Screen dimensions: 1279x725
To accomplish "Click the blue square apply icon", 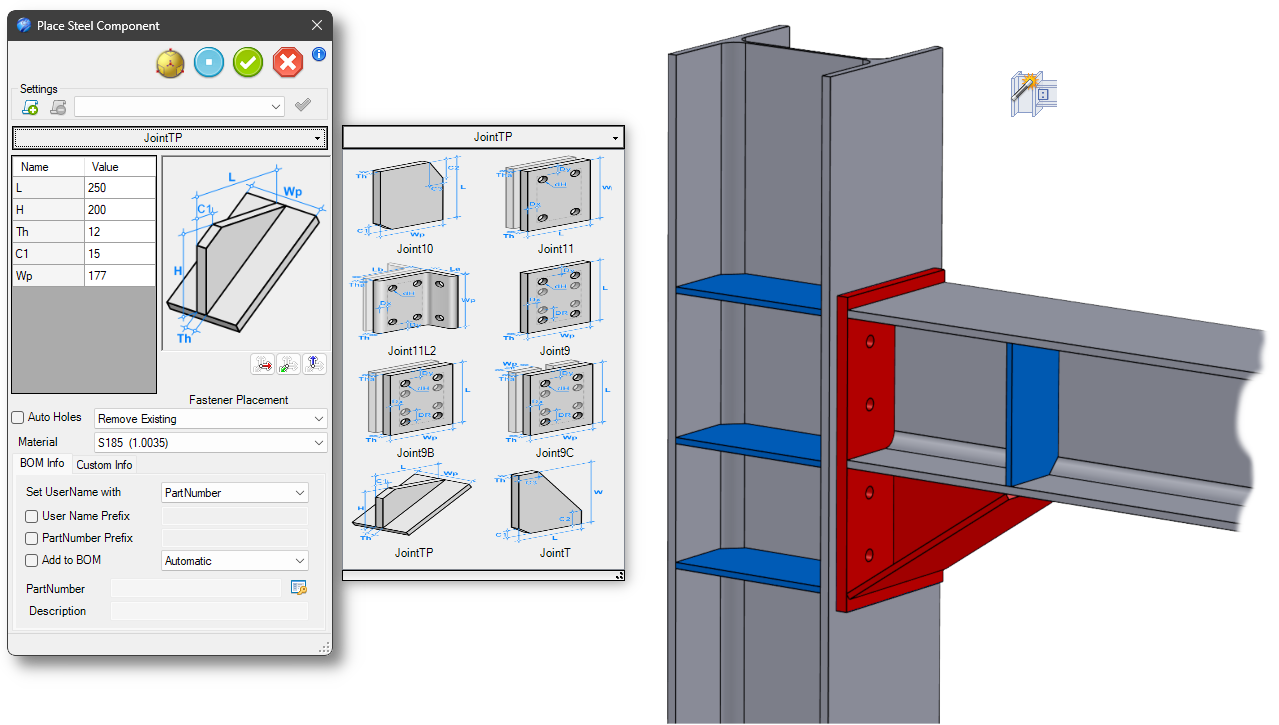I will (209, 63).
